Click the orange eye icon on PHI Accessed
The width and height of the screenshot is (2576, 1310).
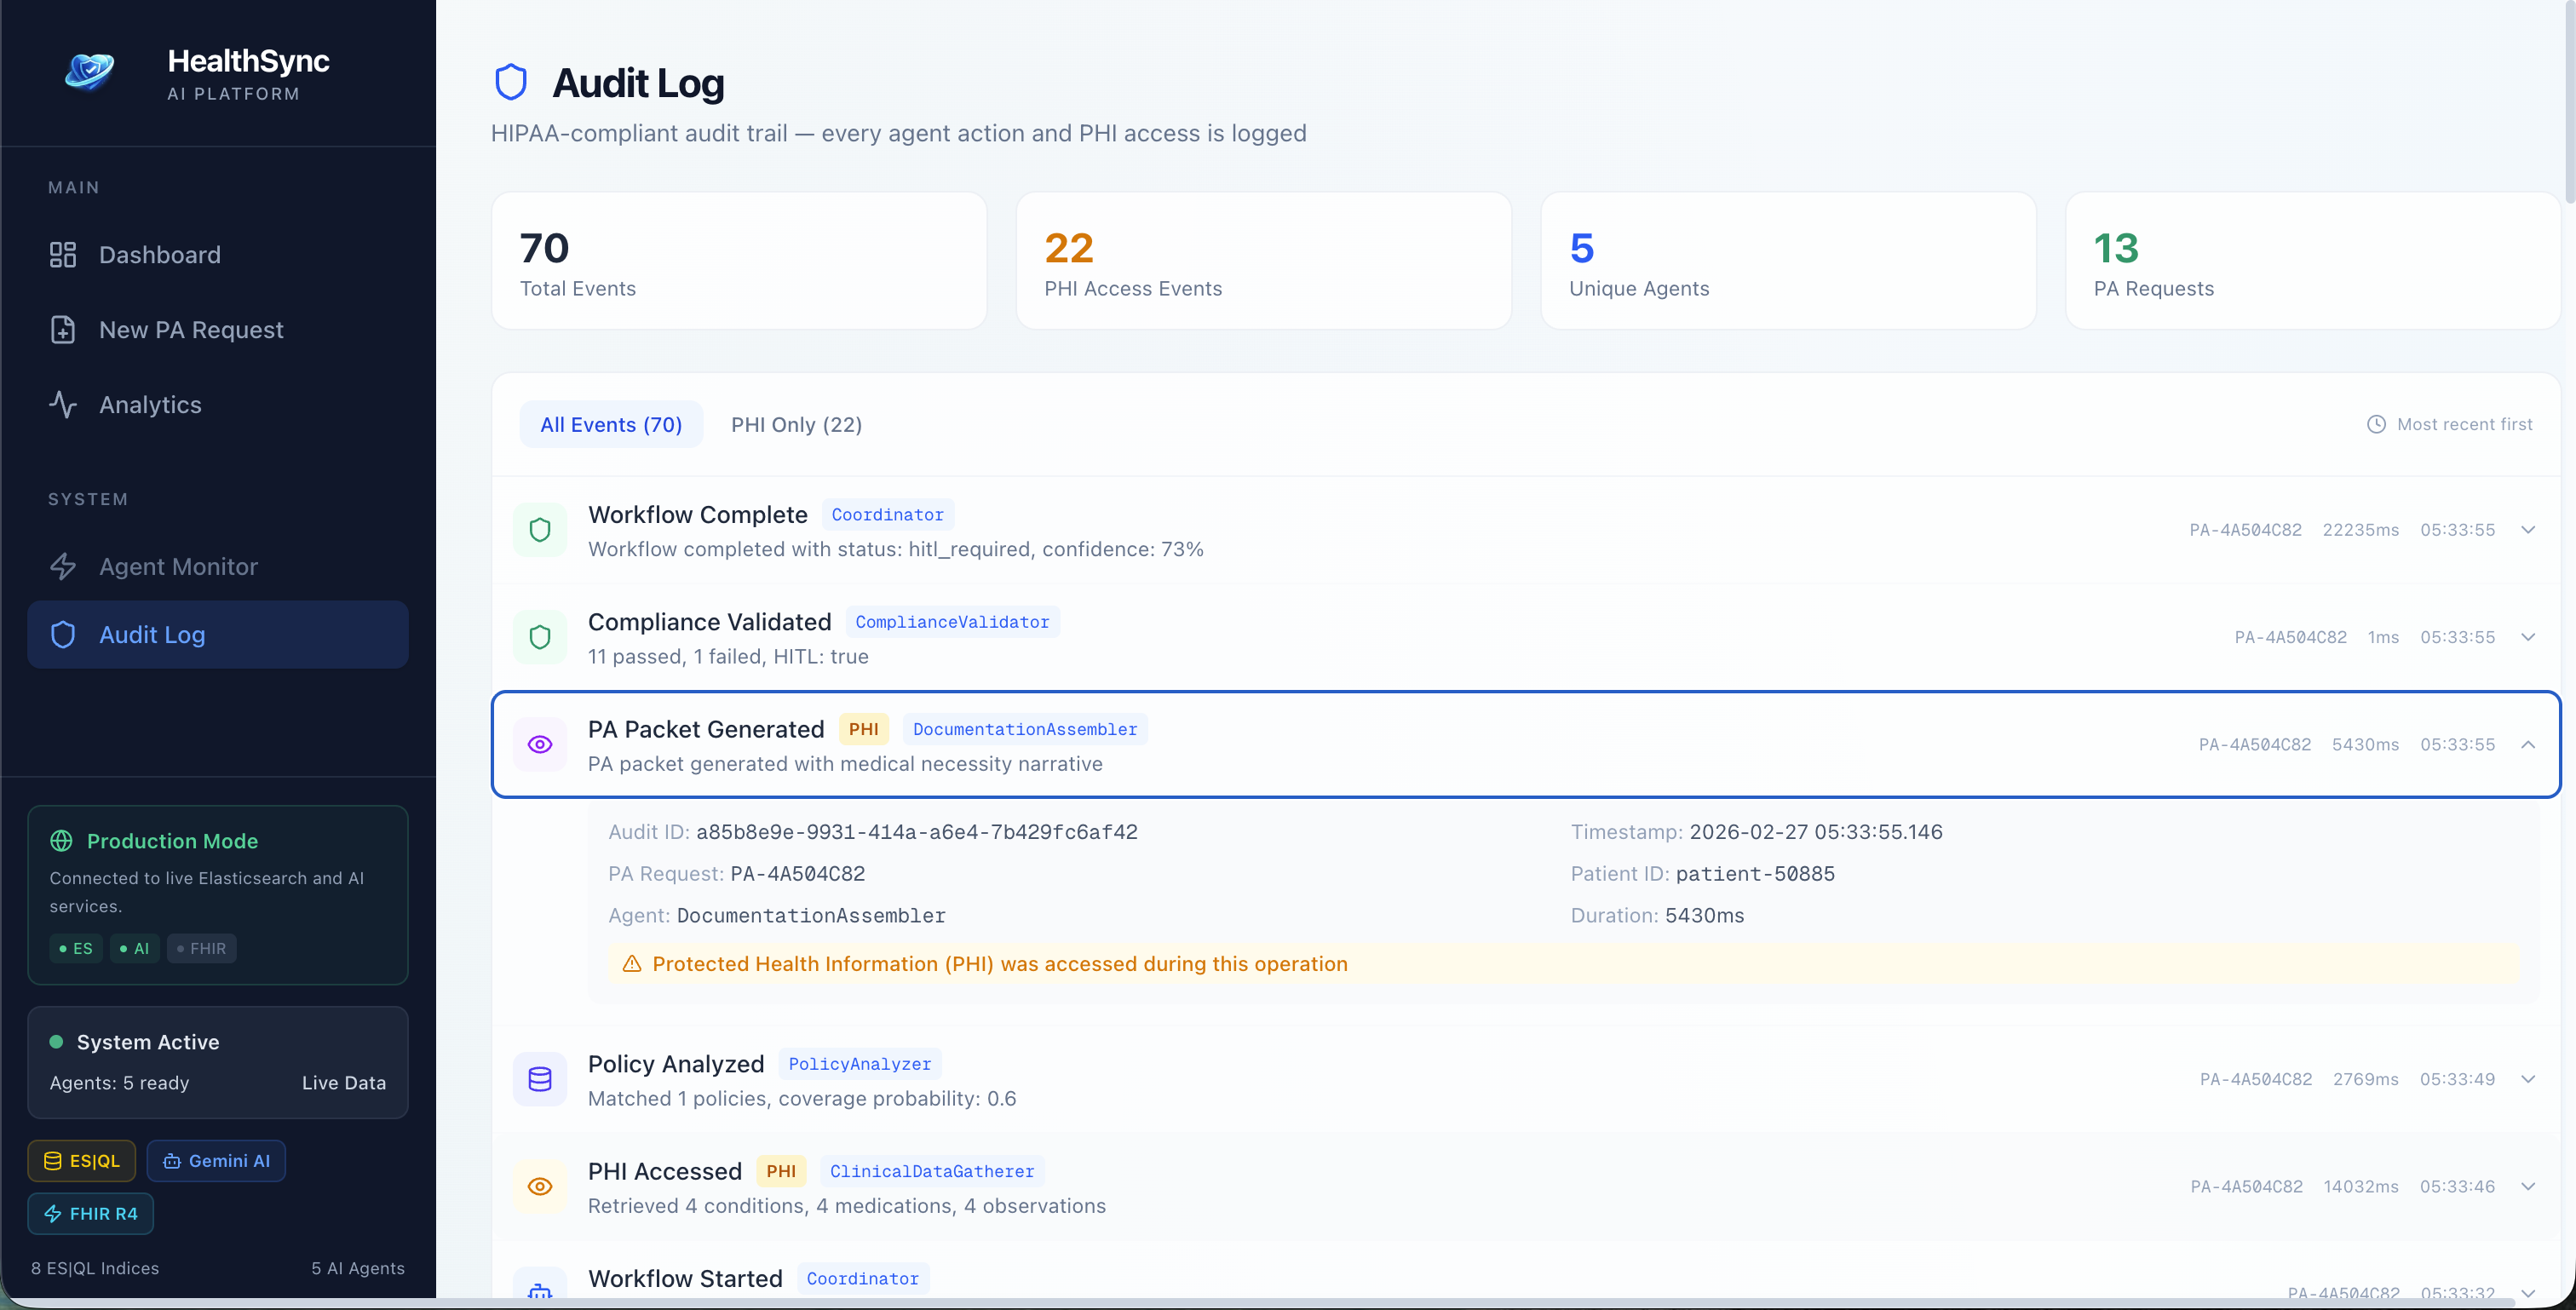[540, 1187]
